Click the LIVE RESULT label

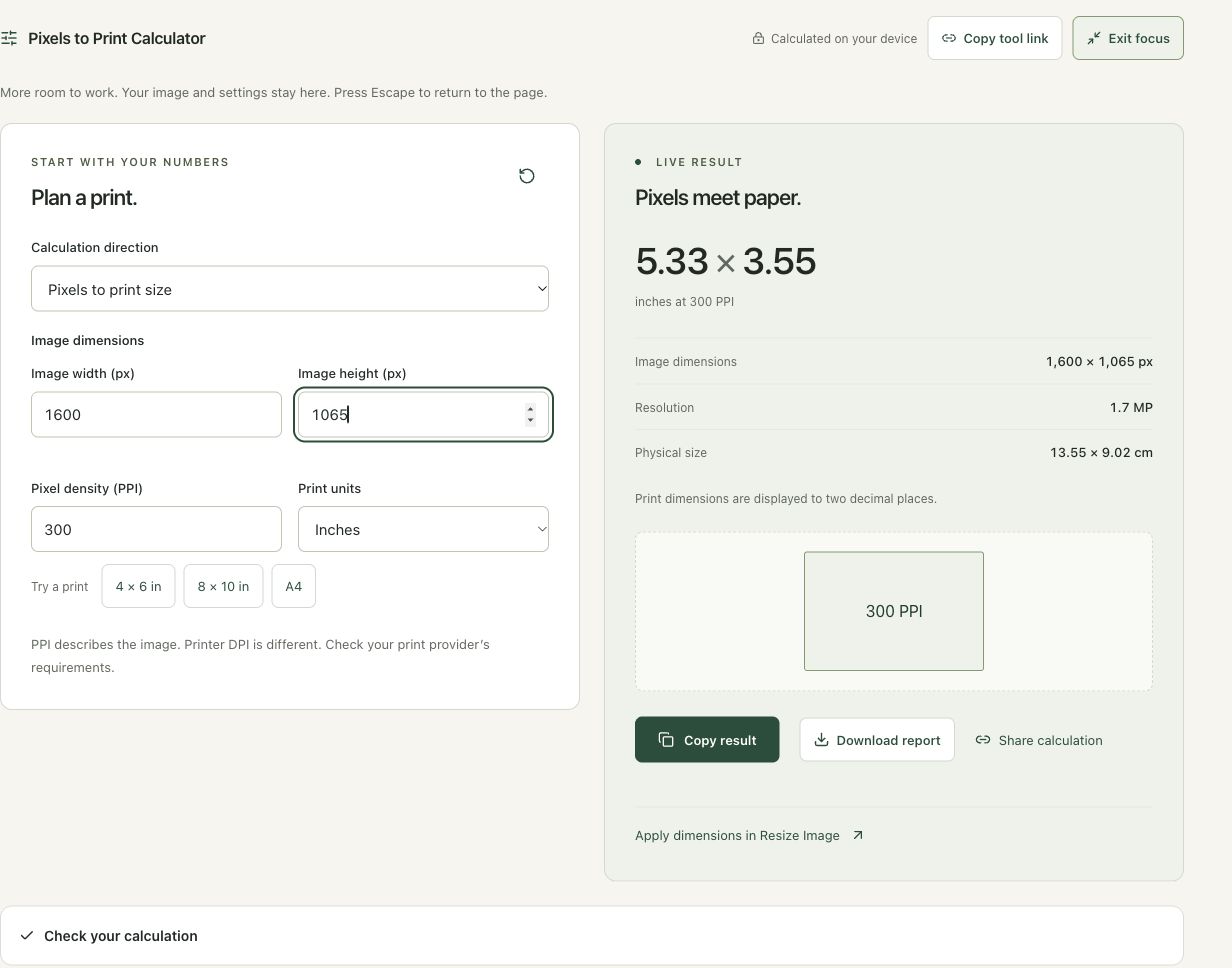699,162
